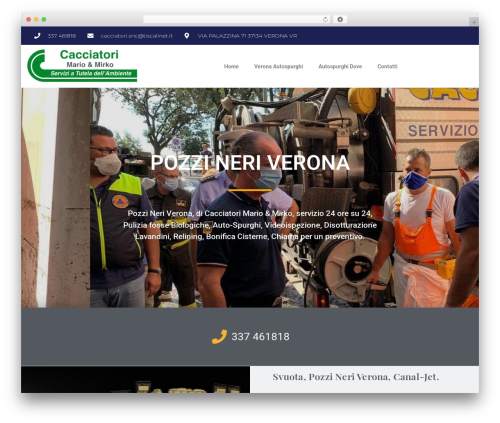Open the Home menu item
This screenshot has height=423, width=500.
point(231,66)
